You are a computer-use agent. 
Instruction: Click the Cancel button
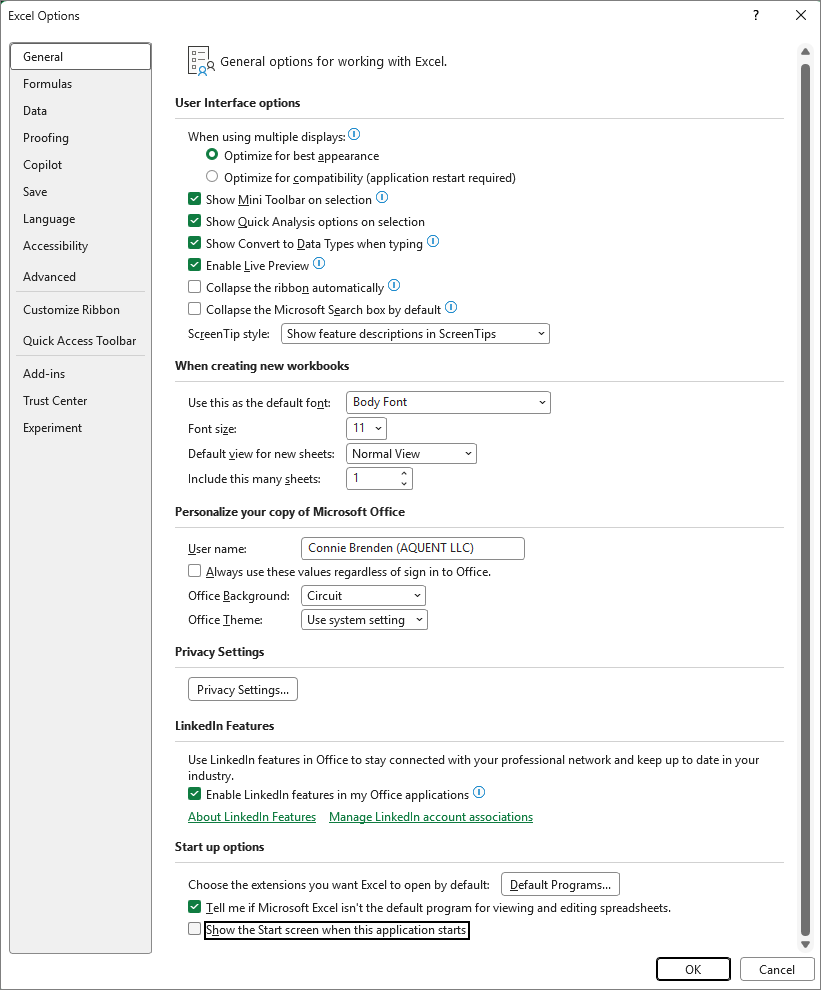pyautogui.click(x=776, y=970)
